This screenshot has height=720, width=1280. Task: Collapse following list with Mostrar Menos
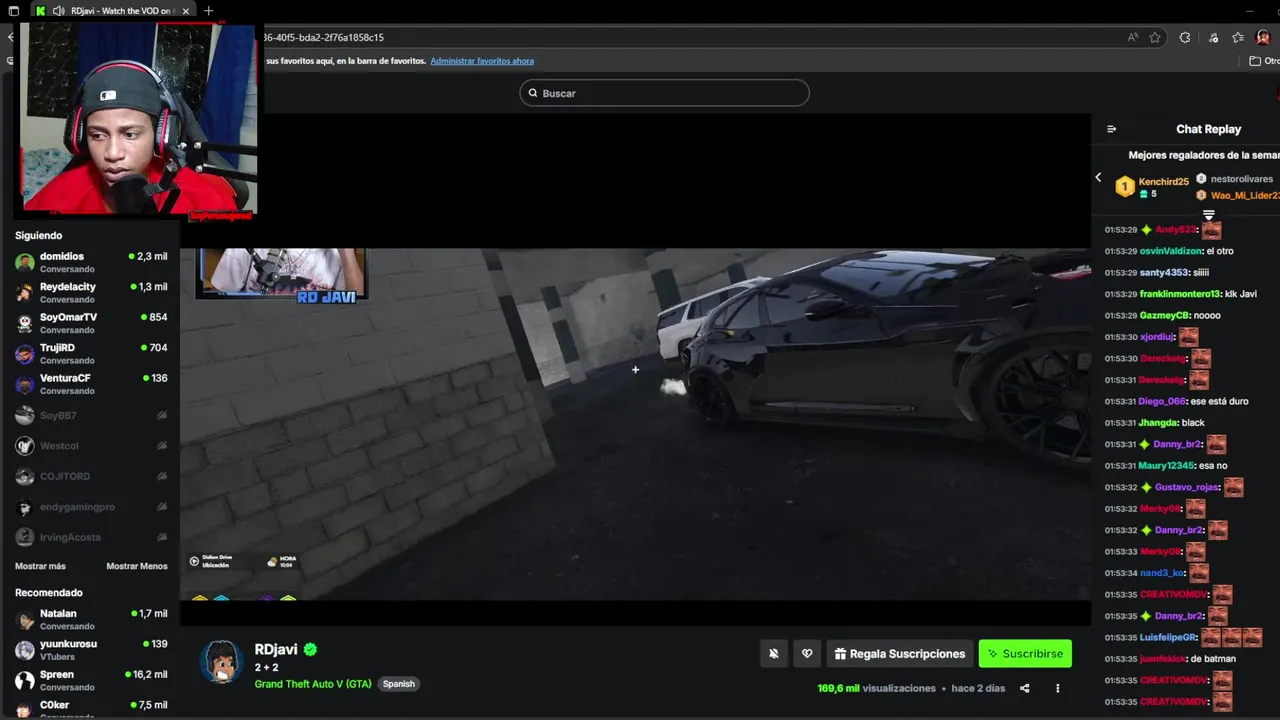point(137,566)
